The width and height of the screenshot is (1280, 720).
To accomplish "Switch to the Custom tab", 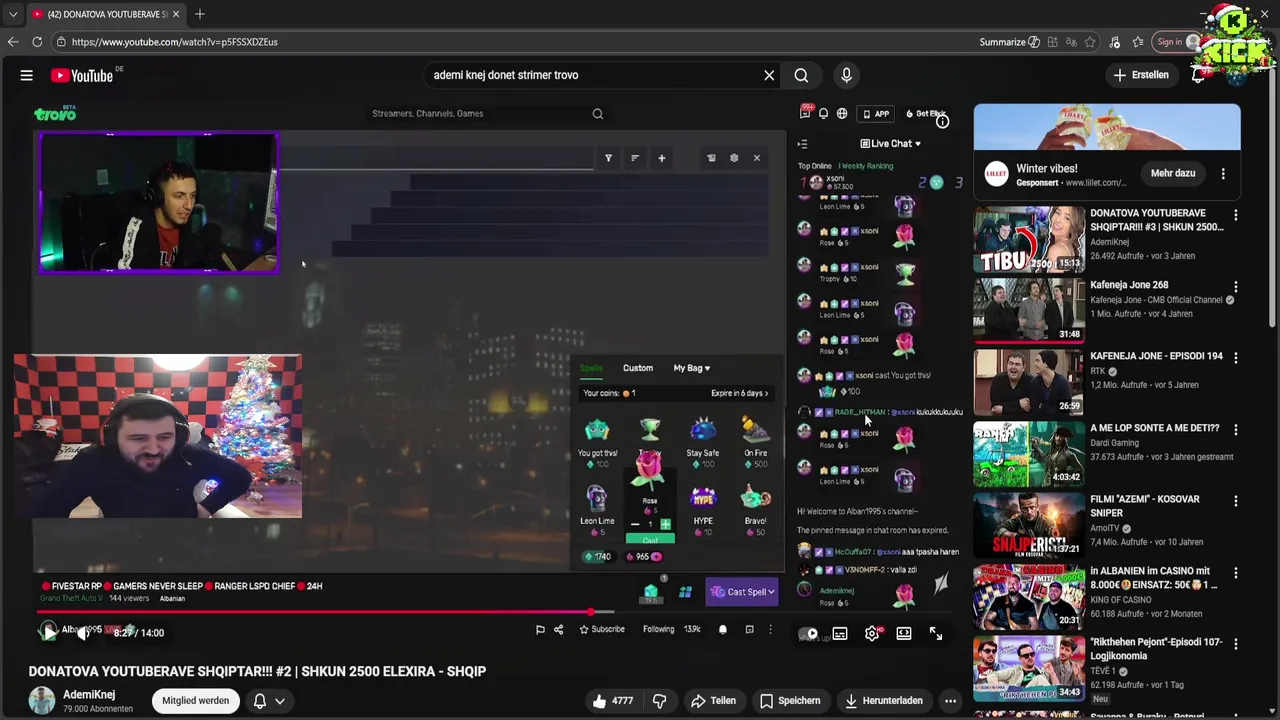I will [638, 368].
